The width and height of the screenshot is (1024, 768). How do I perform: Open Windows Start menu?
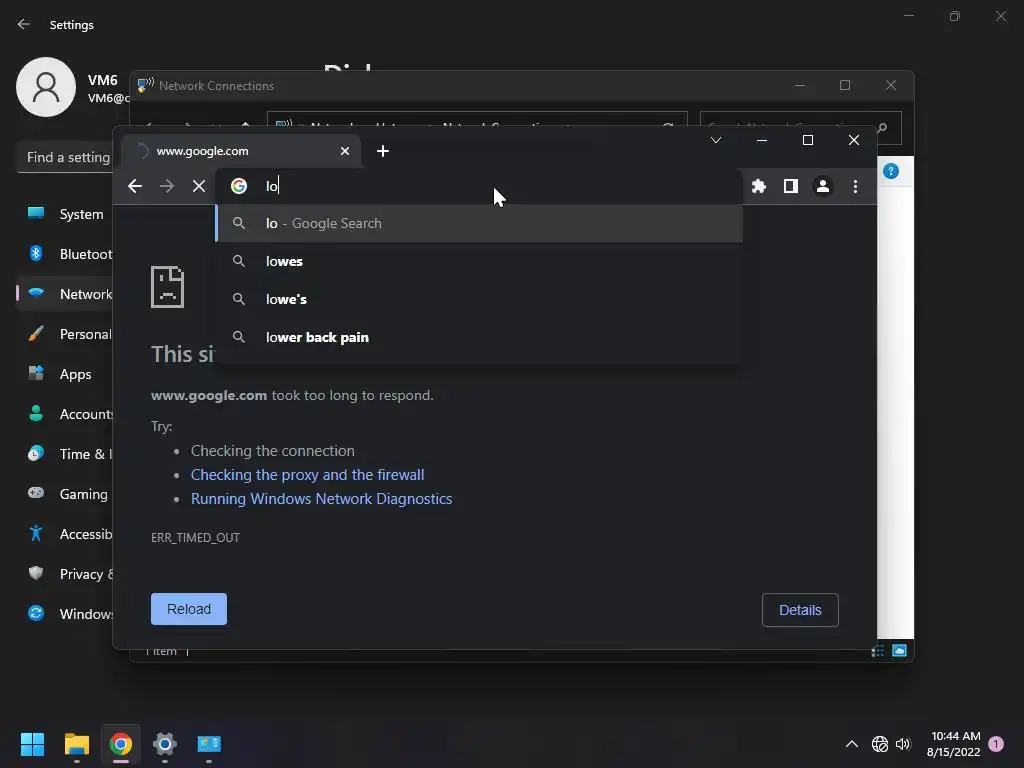32,744
